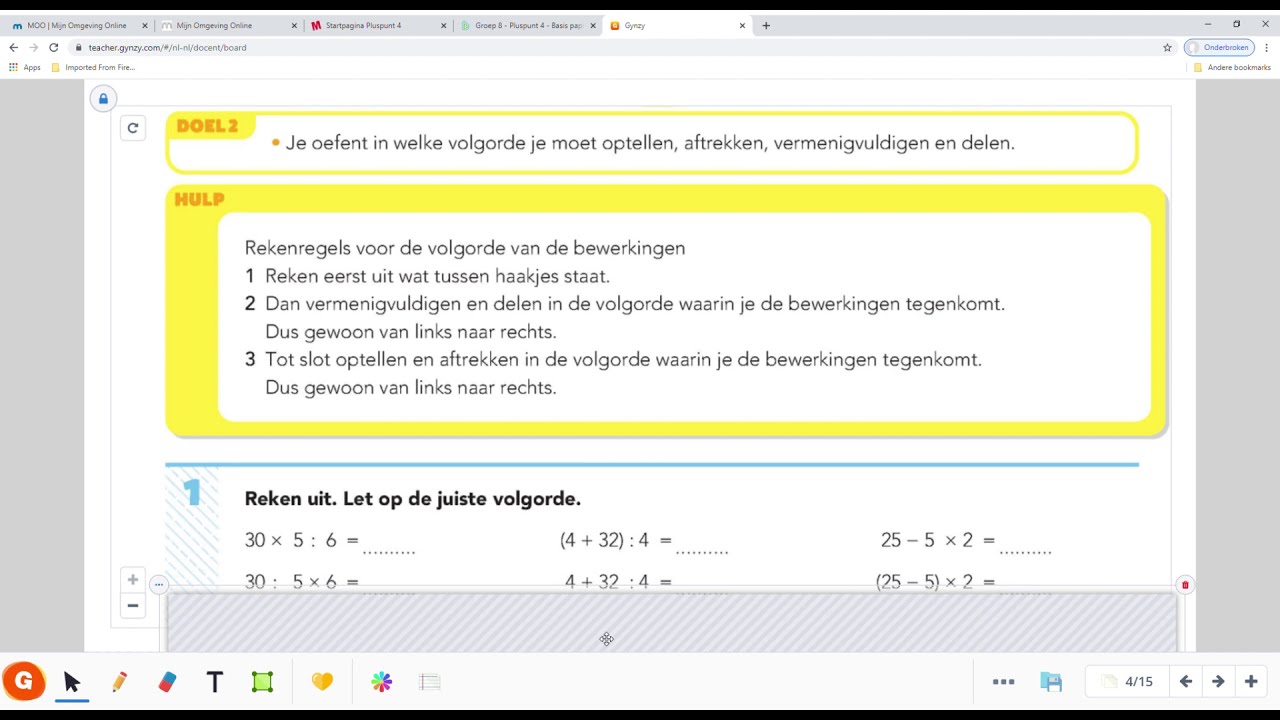Click the address bar URL field

[620, 47]
